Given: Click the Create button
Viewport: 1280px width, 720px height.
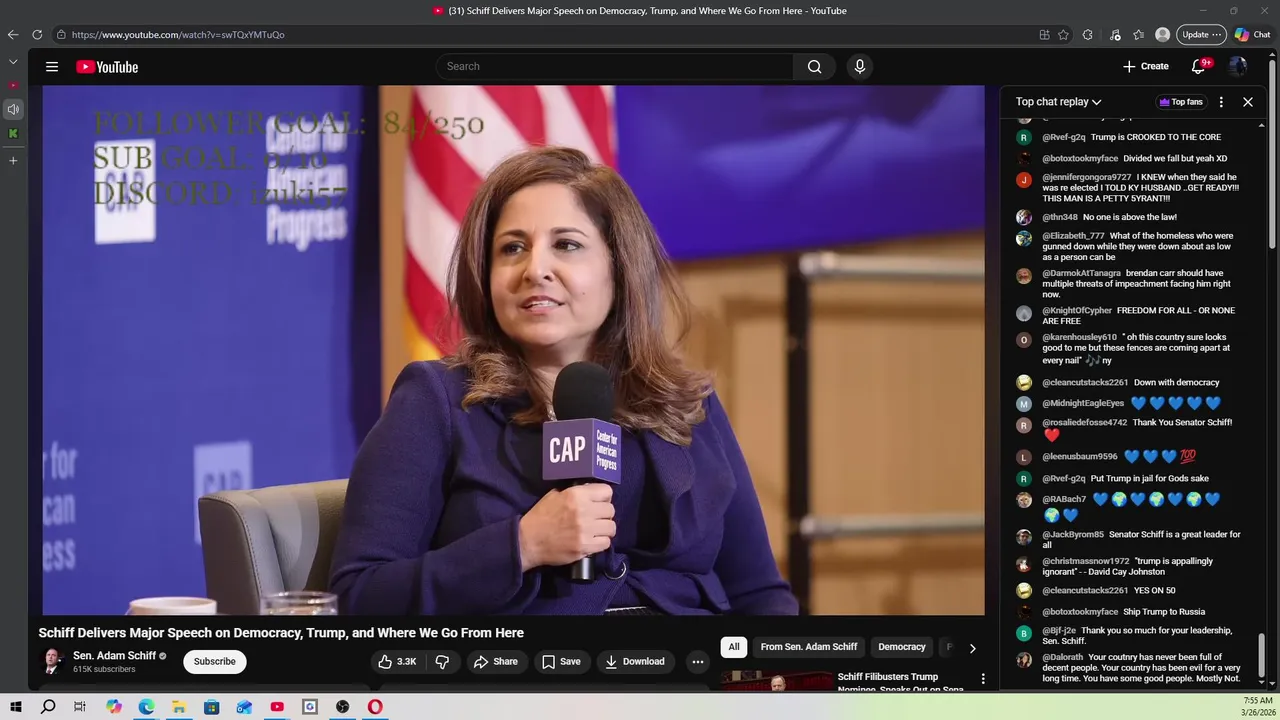Looking at the screenshot, I should pos(1146,67).
